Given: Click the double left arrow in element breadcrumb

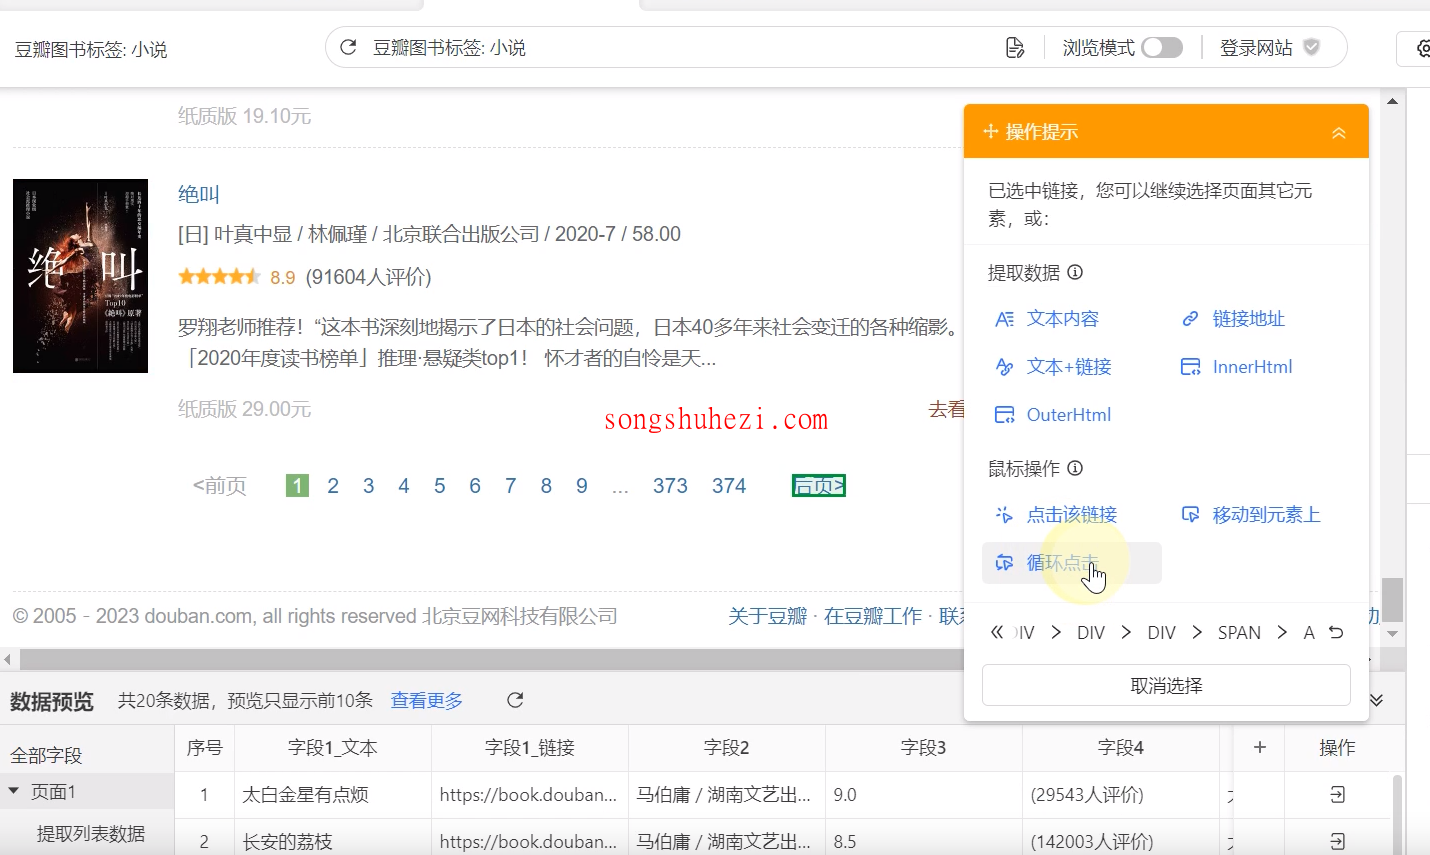Looking at the screenshot, I should click(996, 632).
